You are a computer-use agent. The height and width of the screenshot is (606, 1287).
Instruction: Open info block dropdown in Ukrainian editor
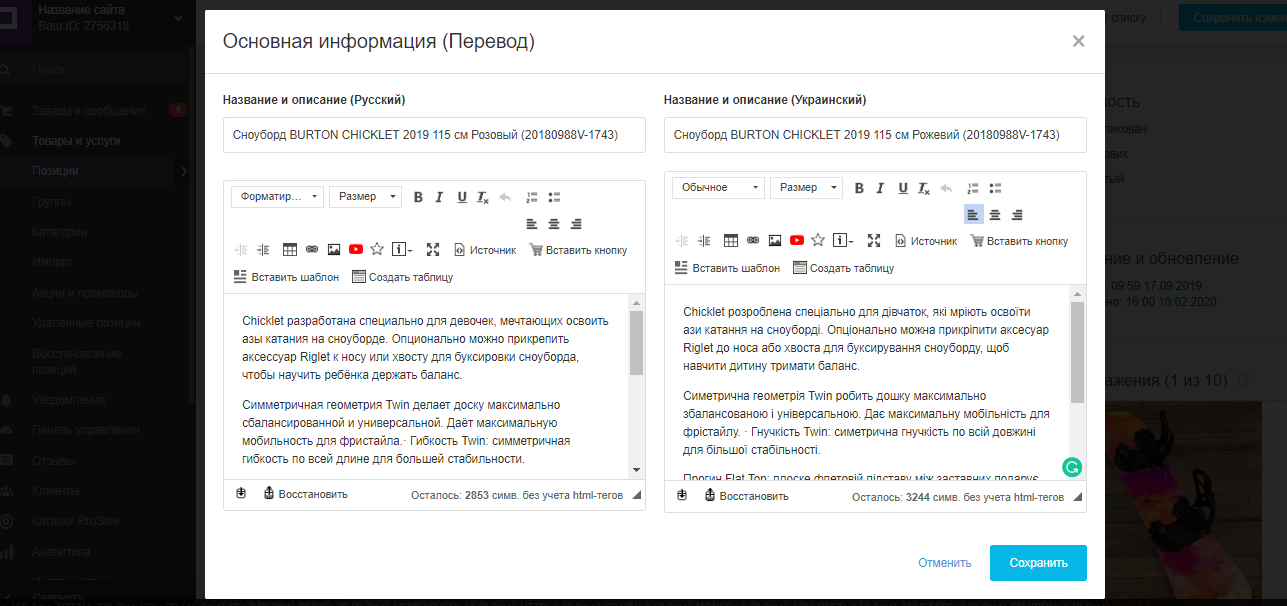coord(843,241)
